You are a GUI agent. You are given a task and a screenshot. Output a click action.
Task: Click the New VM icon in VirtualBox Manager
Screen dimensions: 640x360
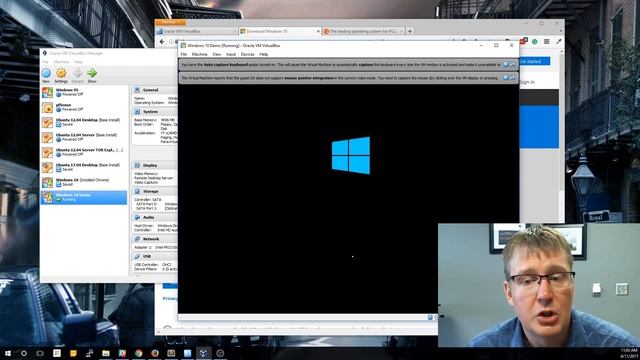point(46,73)
